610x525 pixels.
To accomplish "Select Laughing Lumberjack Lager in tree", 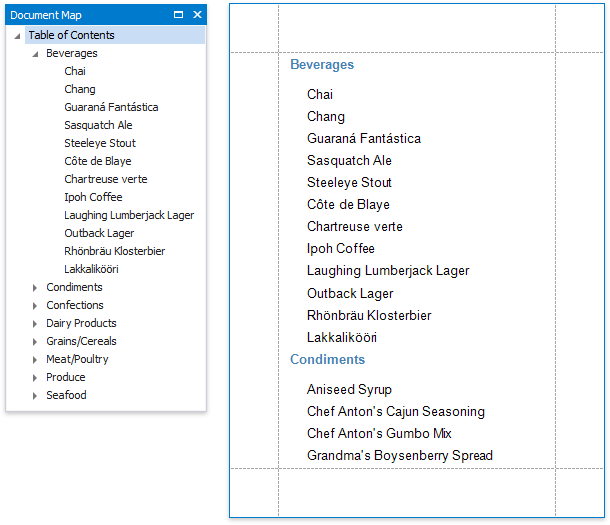I will coord(129,216).
